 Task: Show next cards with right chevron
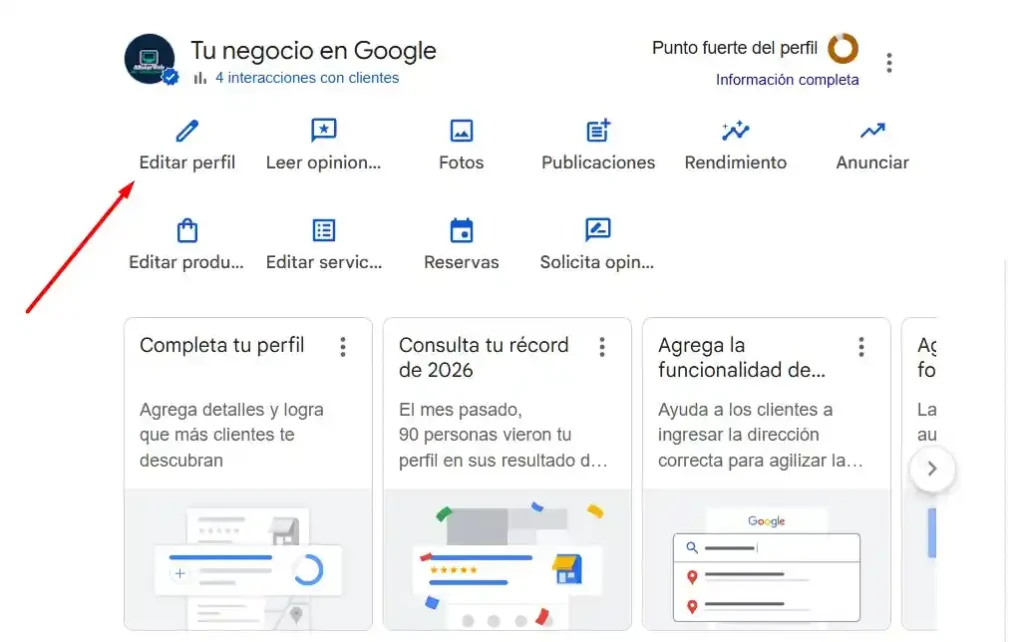(x=933, y=468)
